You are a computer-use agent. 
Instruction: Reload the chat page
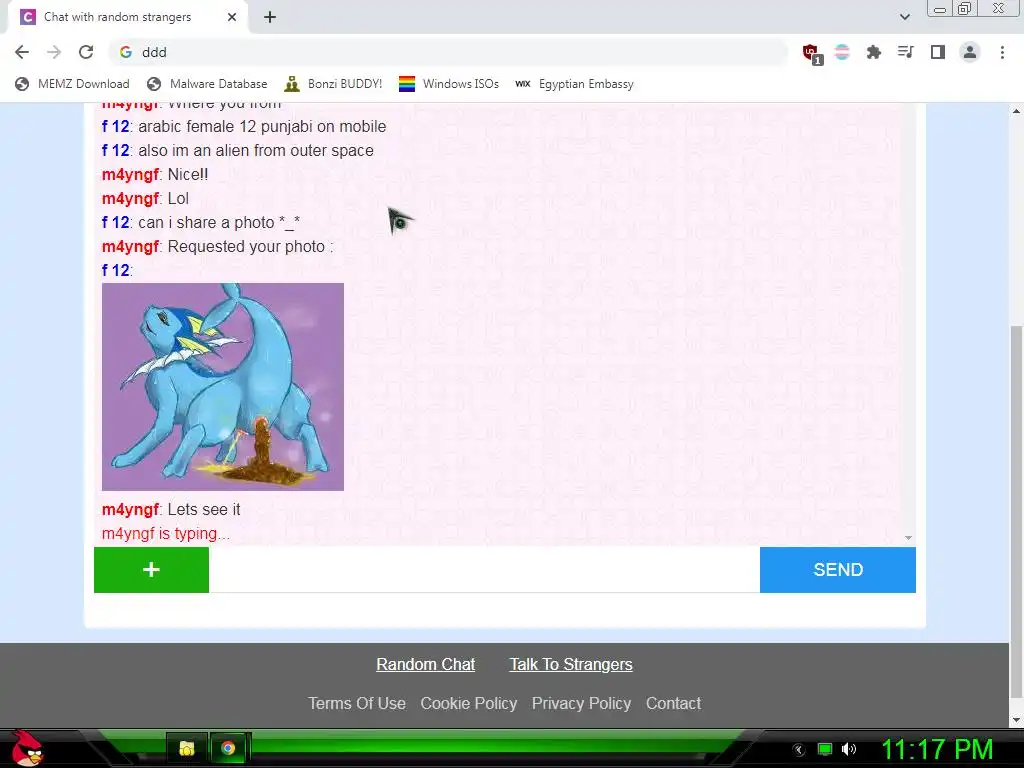tap(86, 52)
